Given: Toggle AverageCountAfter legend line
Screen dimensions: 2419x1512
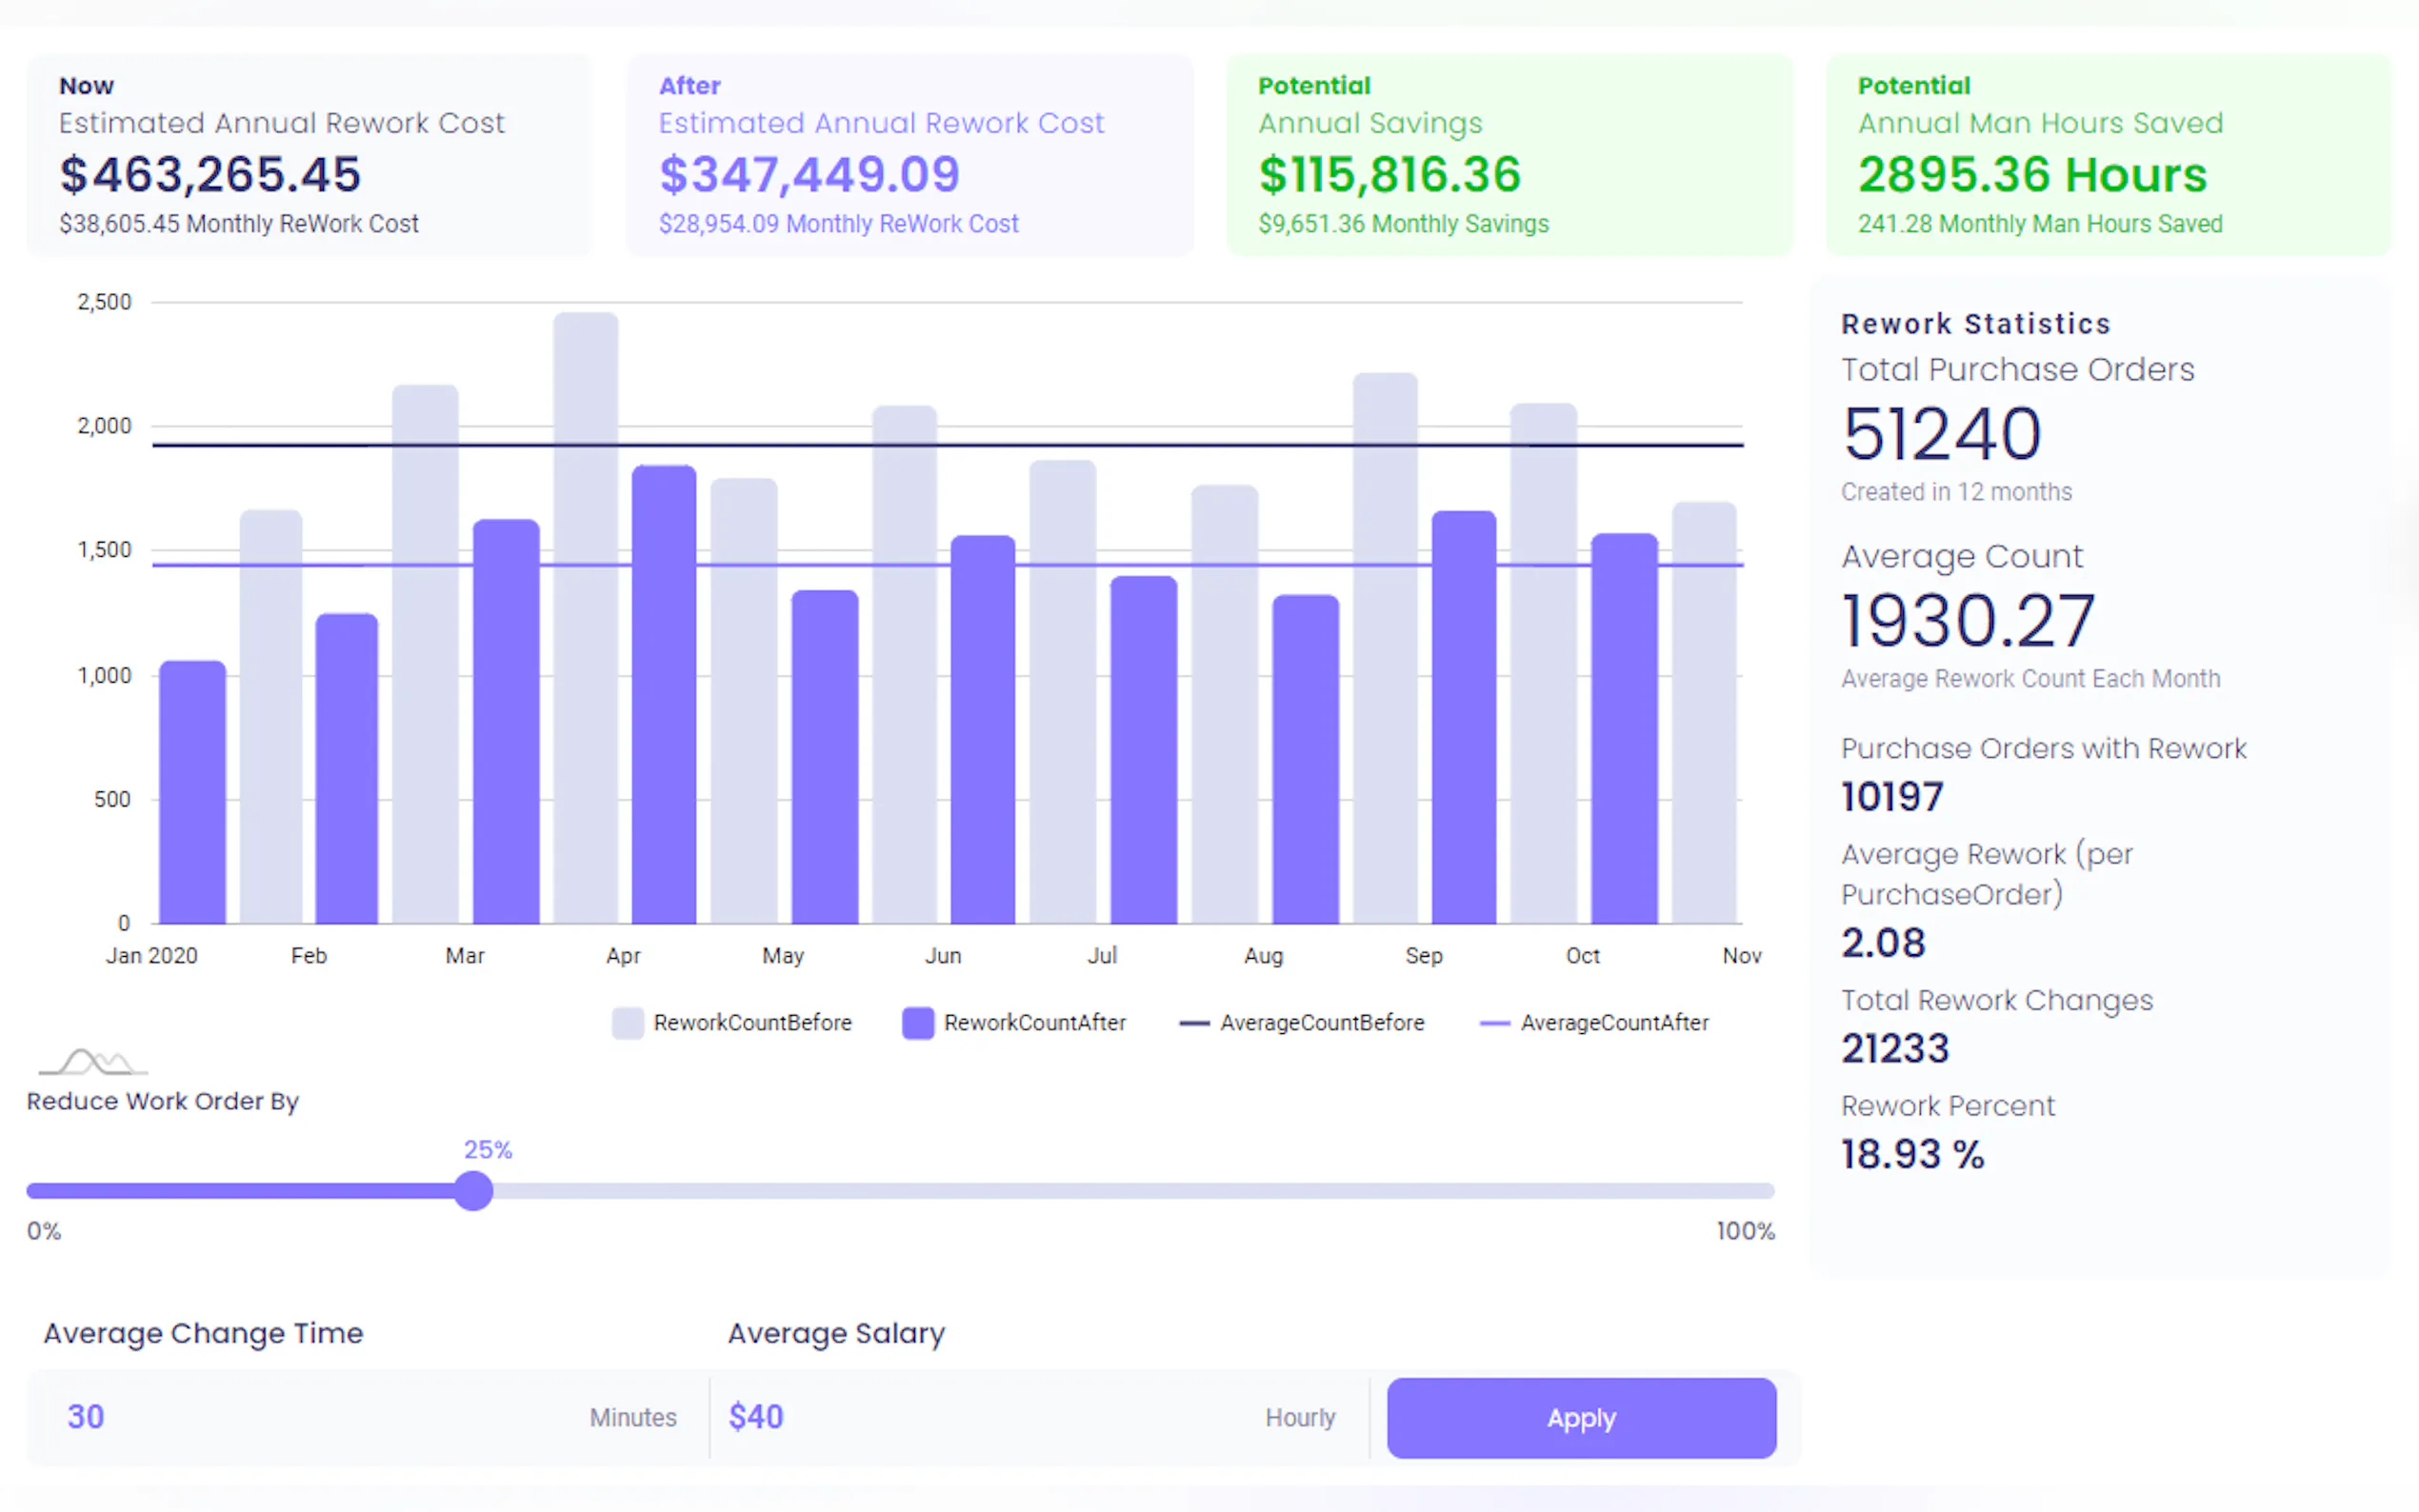Looking at the screenshot, I should click(x=1494, y=1023).
